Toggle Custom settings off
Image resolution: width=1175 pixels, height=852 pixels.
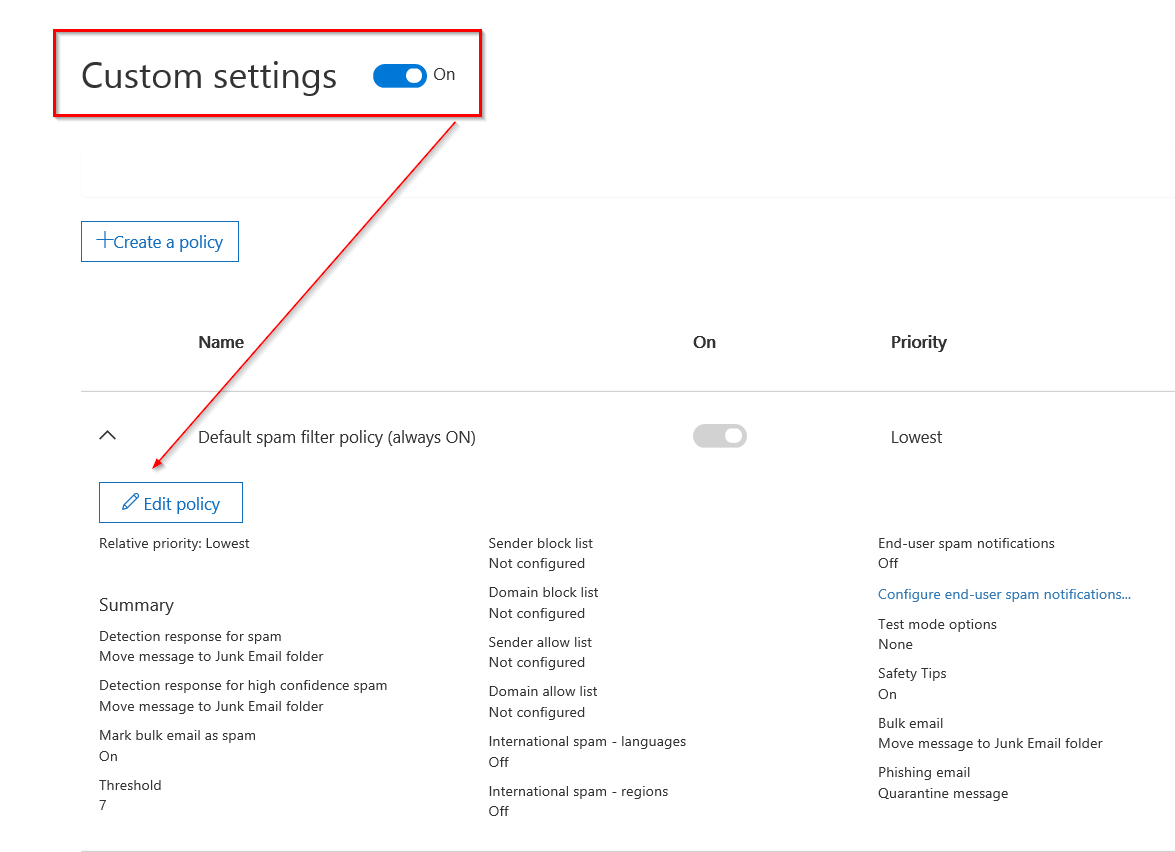tap(399, 75)
